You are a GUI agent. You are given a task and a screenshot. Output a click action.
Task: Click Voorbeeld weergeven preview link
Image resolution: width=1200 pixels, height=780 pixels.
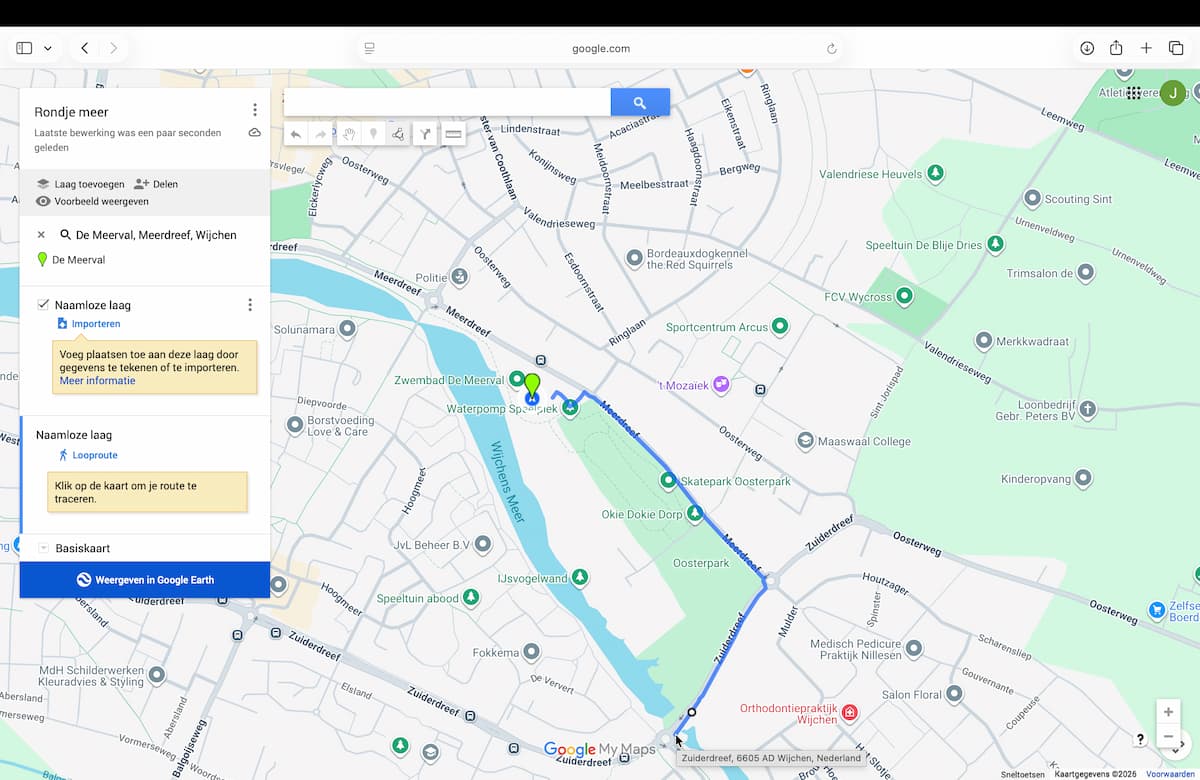pos(92,201)
